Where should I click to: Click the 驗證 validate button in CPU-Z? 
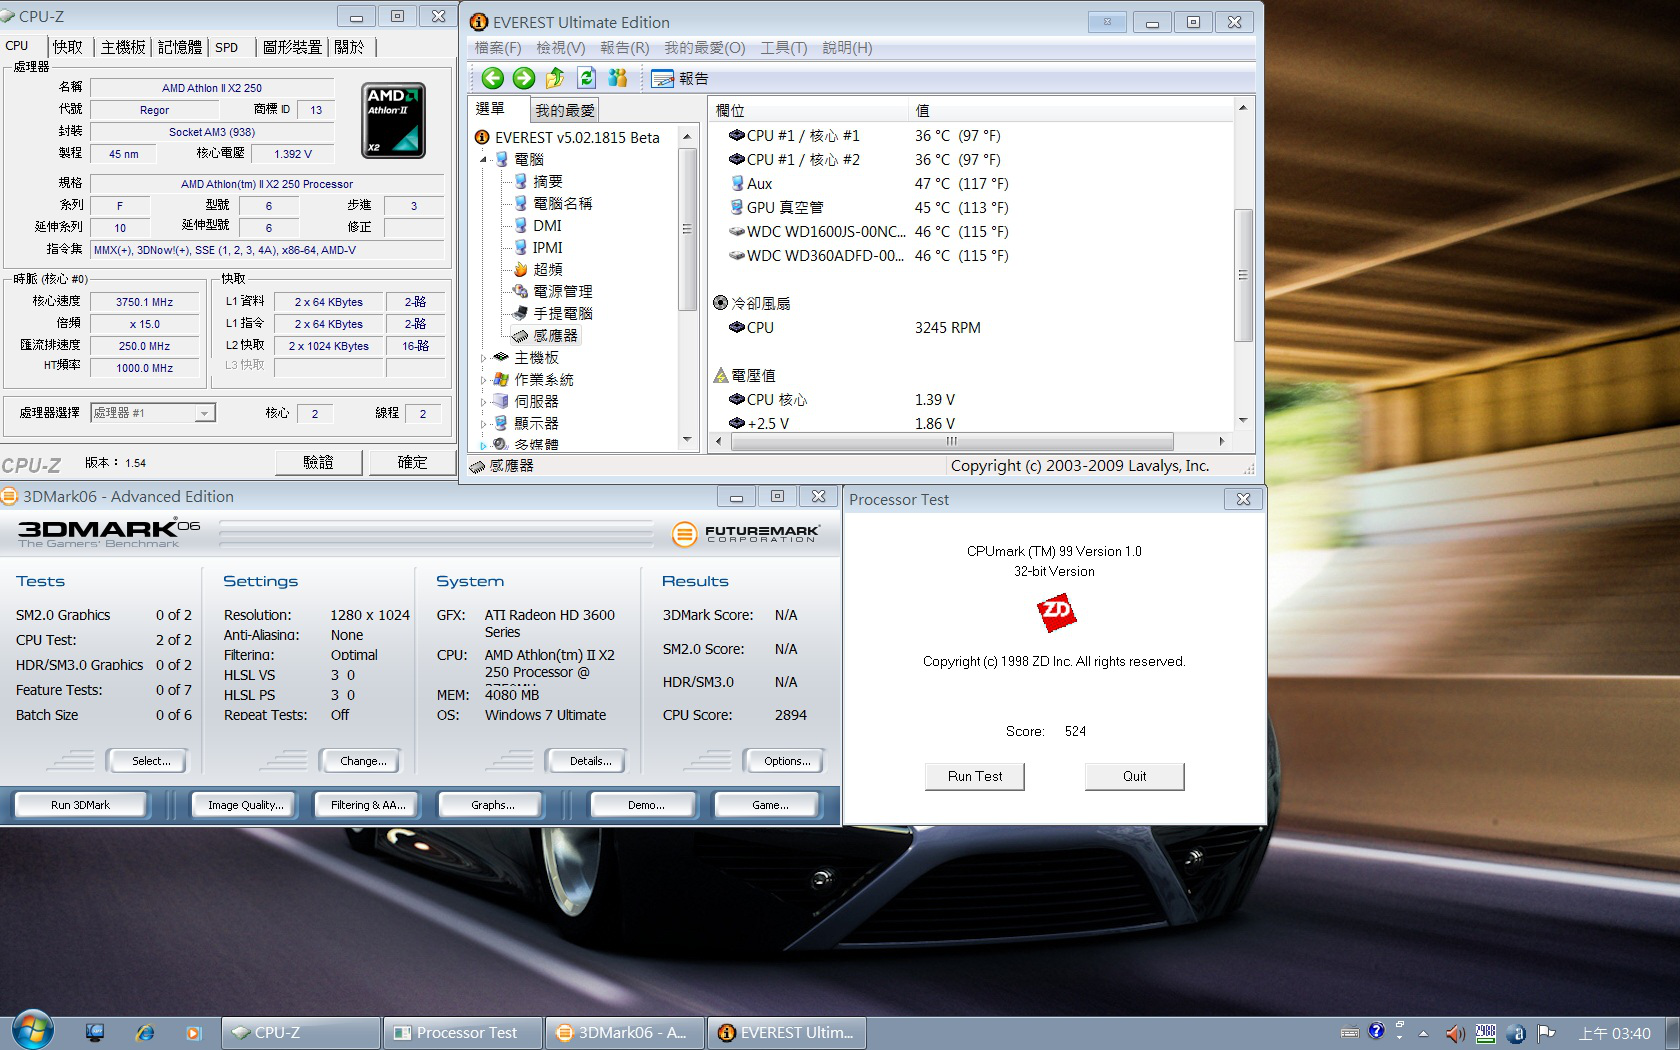click(x=318, y=462)
